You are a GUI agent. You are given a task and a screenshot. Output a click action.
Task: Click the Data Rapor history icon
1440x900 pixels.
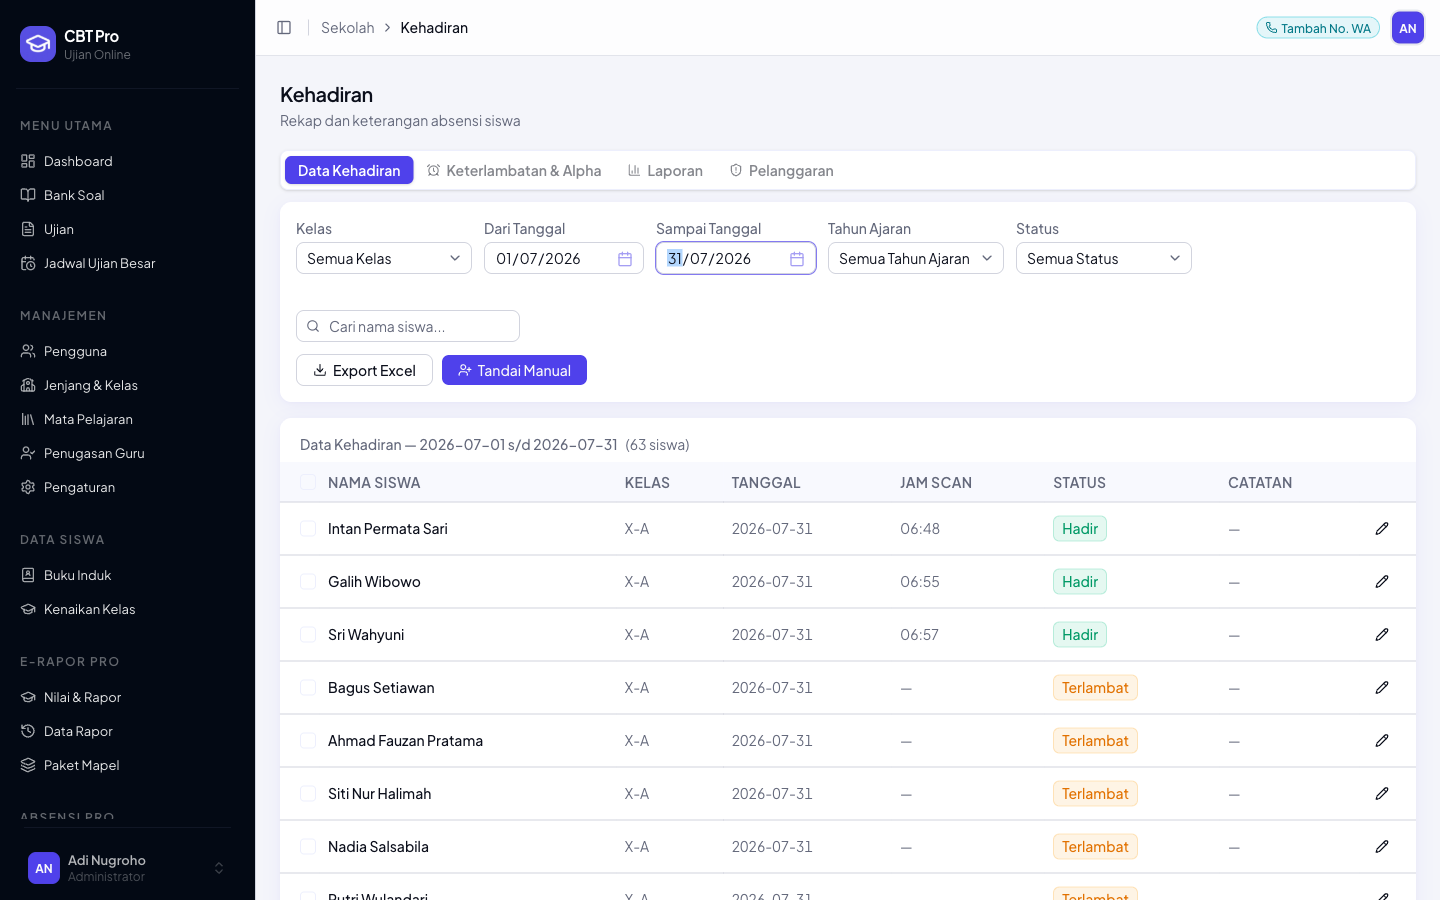pyautogui.click(x=28, y=731)
